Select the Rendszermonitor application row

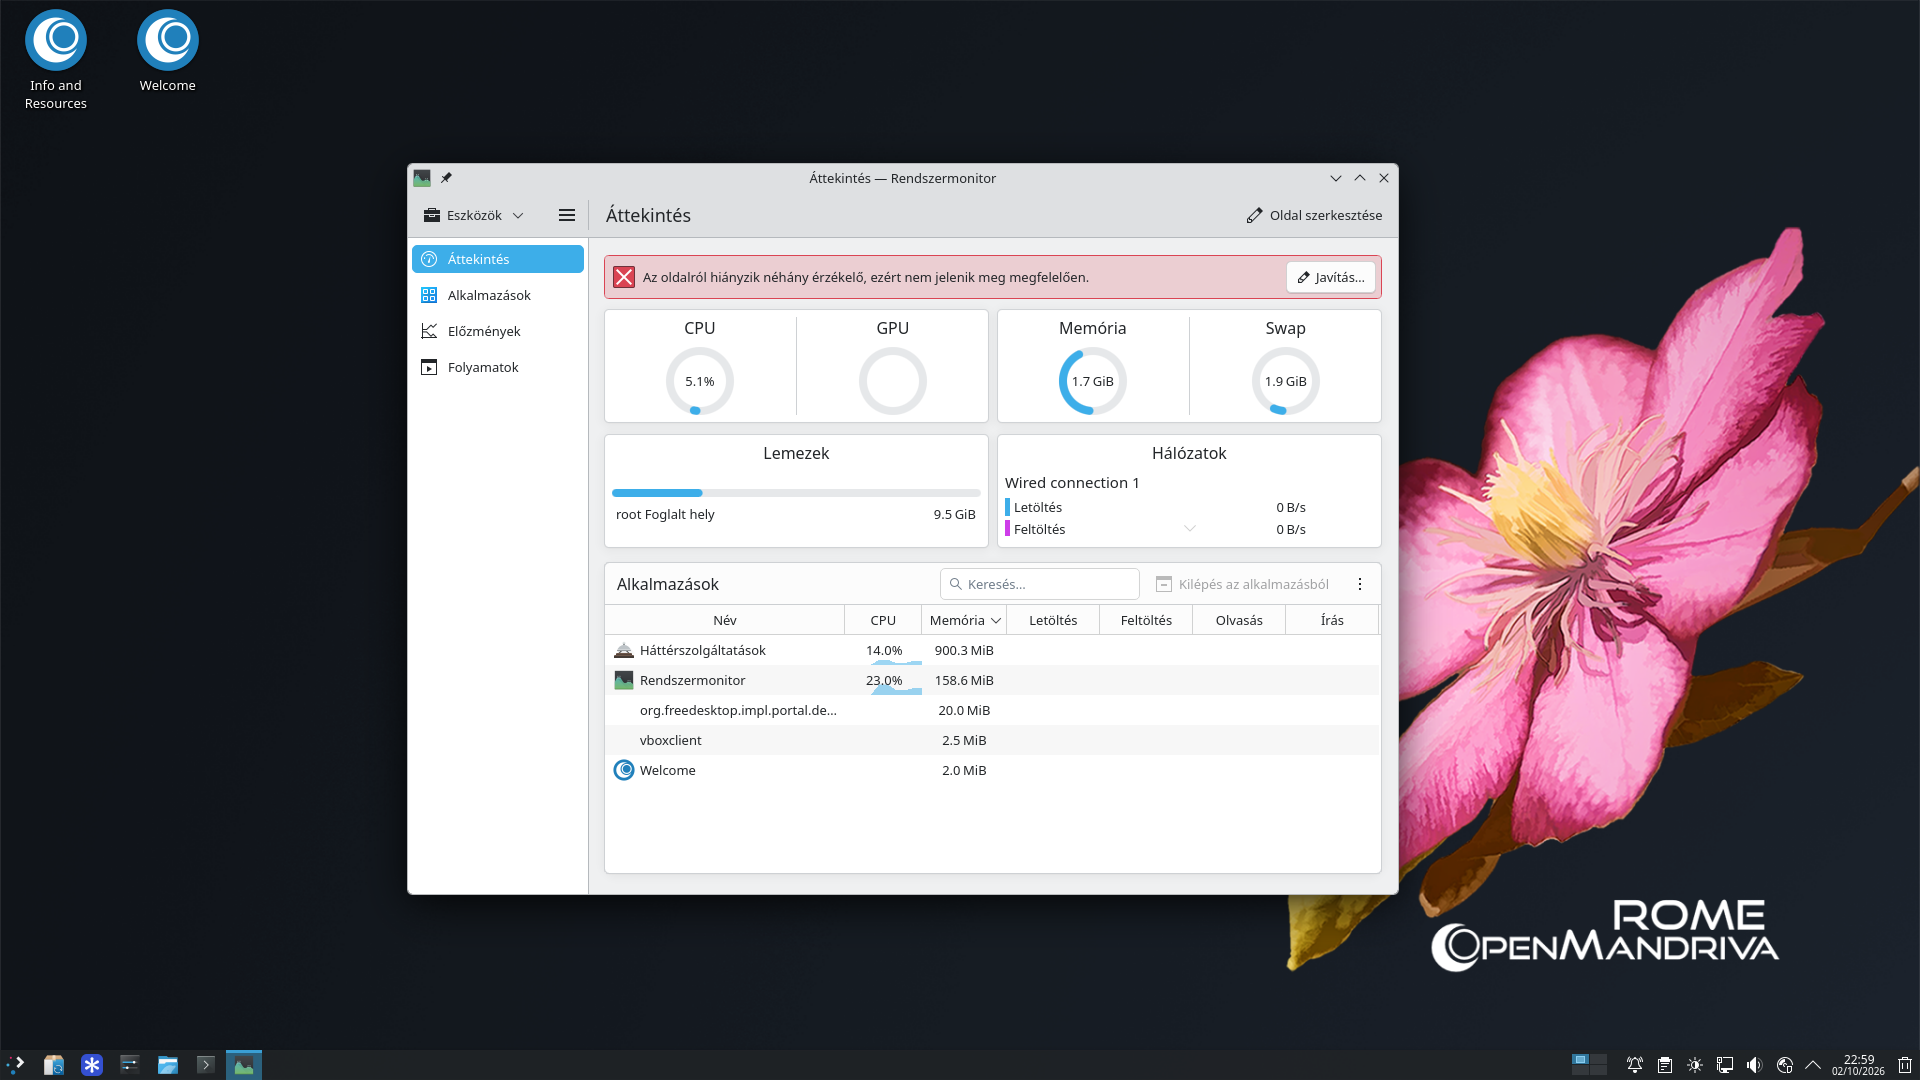click(x=992, y=680)
